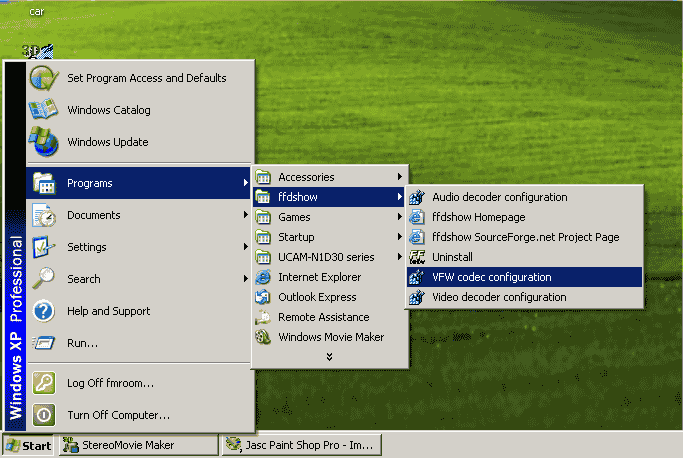This screenshot has width=683, height=458.
Task: Expand the Games submenu arrow
Action: pos(399,217)
